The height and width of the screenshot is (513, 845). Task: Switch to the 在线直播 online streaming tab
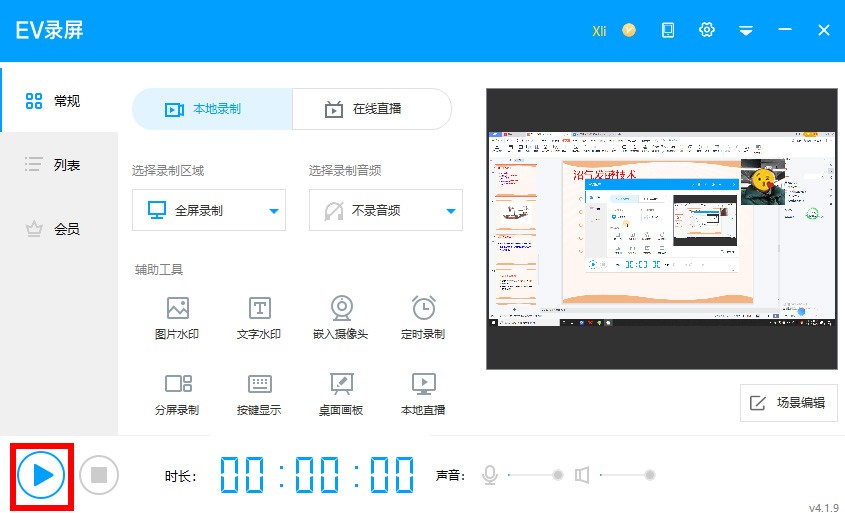tap(372, 109)
